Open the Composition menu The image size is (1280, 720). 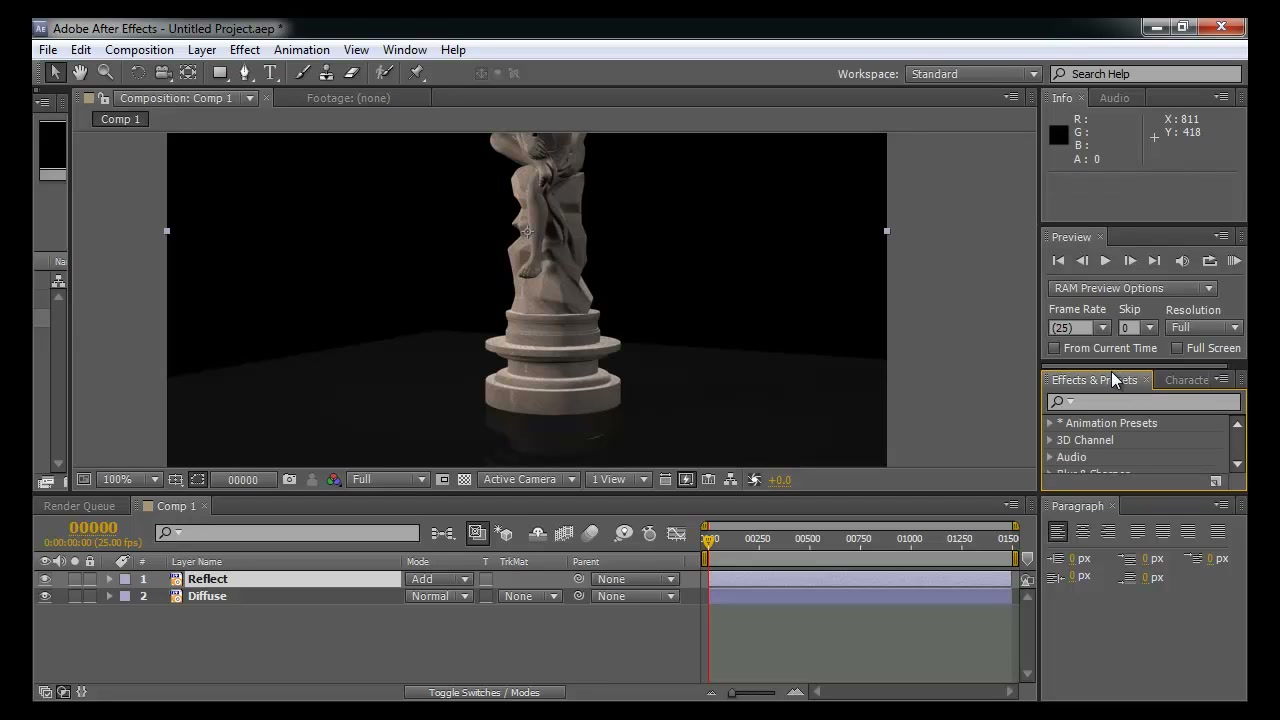[139, 50]
